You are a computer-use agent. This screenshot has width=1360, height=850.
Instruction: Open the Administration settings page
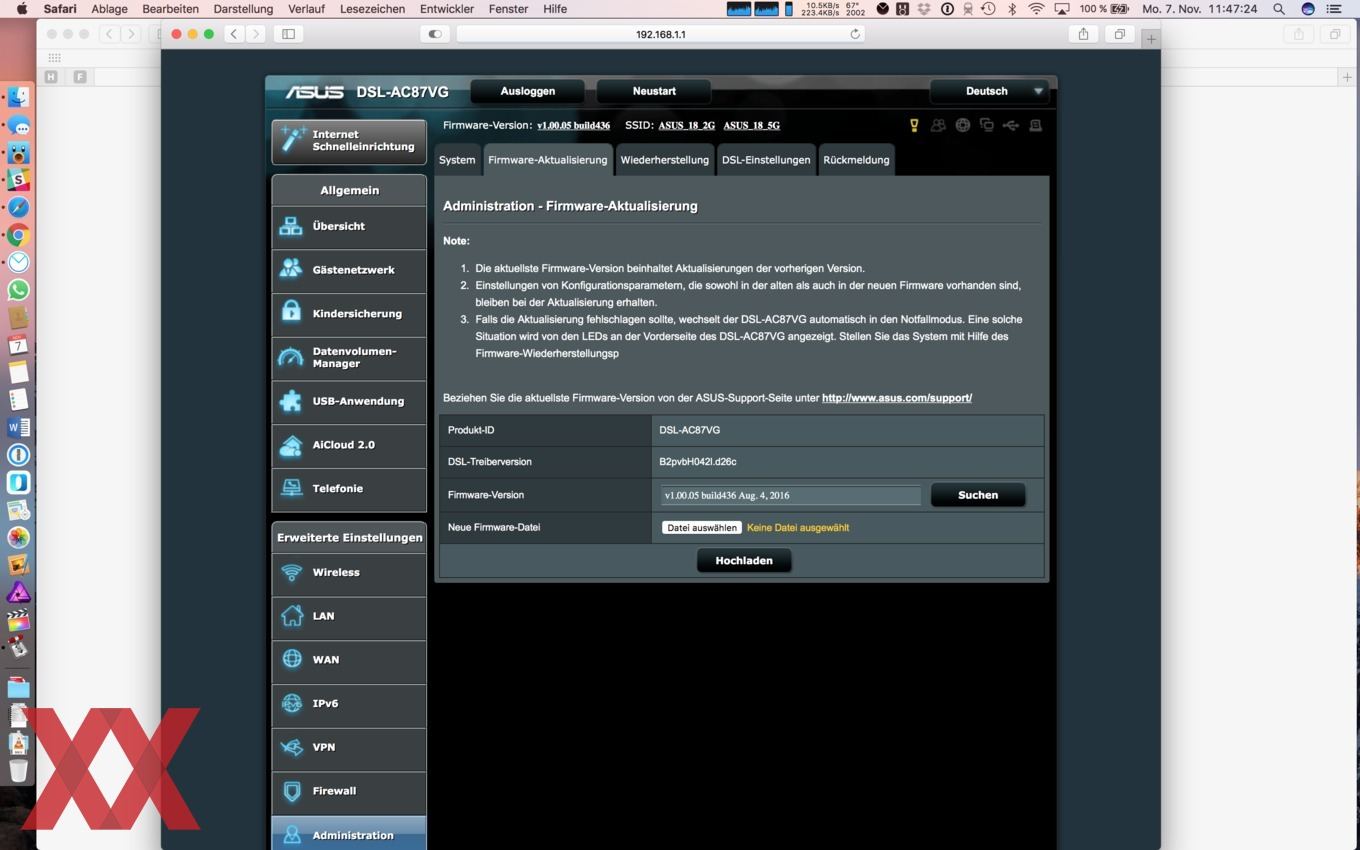[x=349, y=834]
